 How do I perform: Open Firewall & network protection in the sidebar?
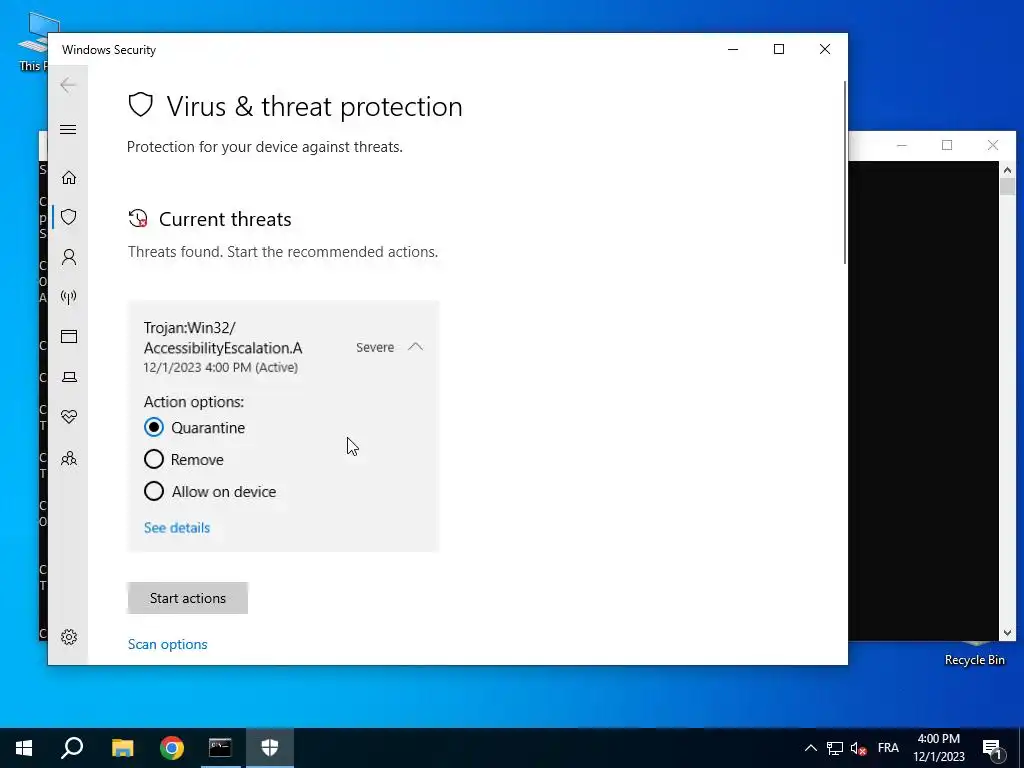pyautogui.click(x=69, y=297)
